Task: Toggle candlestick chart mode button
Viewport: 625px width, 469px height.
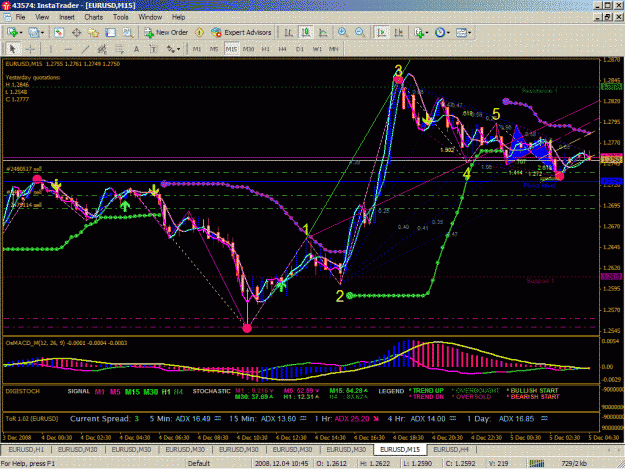Action: coord(306,33)
